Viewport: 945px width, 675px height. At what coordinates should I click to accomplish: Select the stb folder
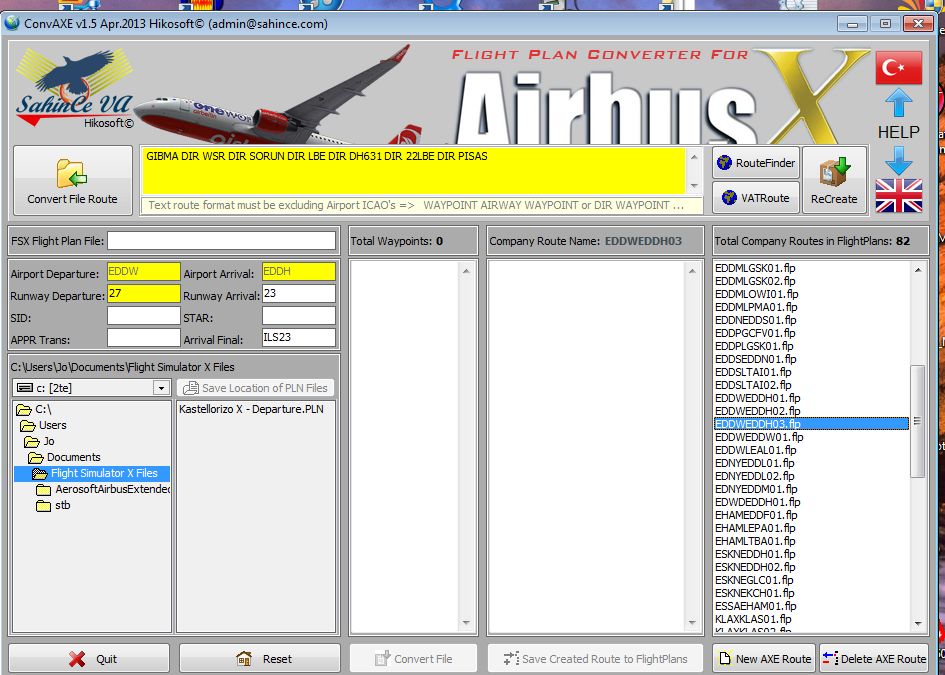click(x=53, y=505)
